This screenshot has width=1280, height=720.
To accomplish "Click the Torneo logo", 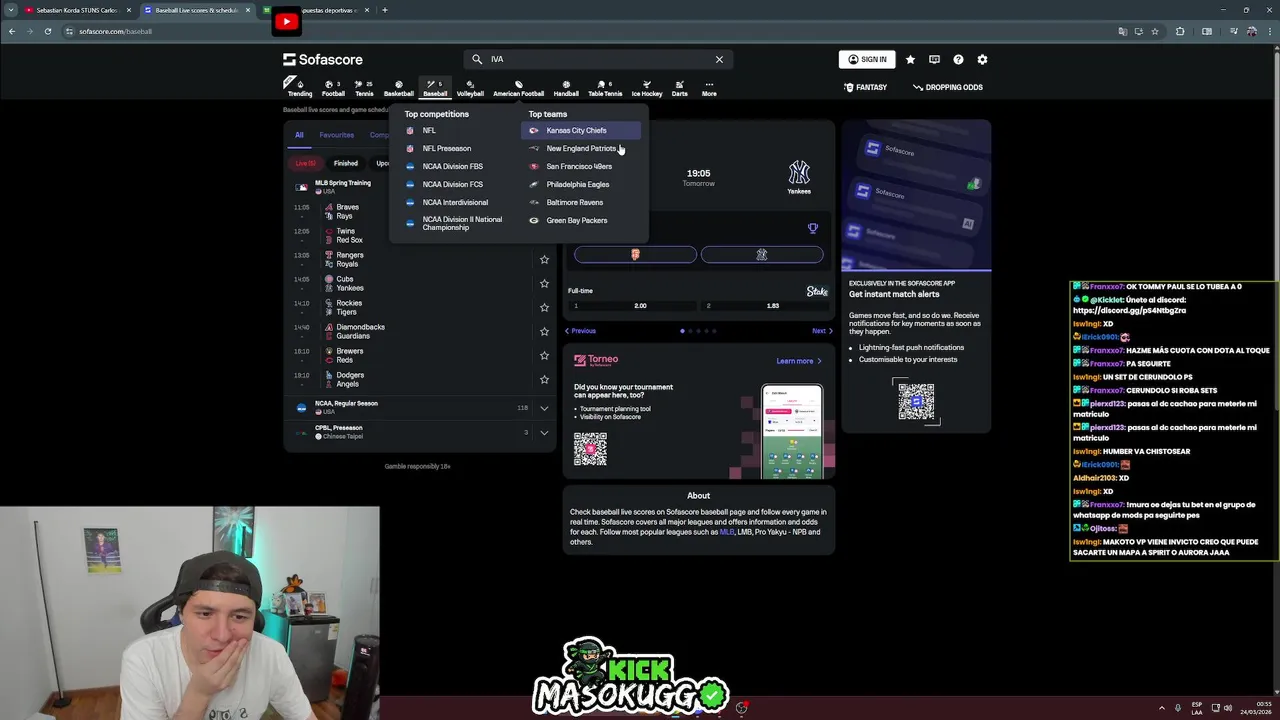I will click(596, 360).
